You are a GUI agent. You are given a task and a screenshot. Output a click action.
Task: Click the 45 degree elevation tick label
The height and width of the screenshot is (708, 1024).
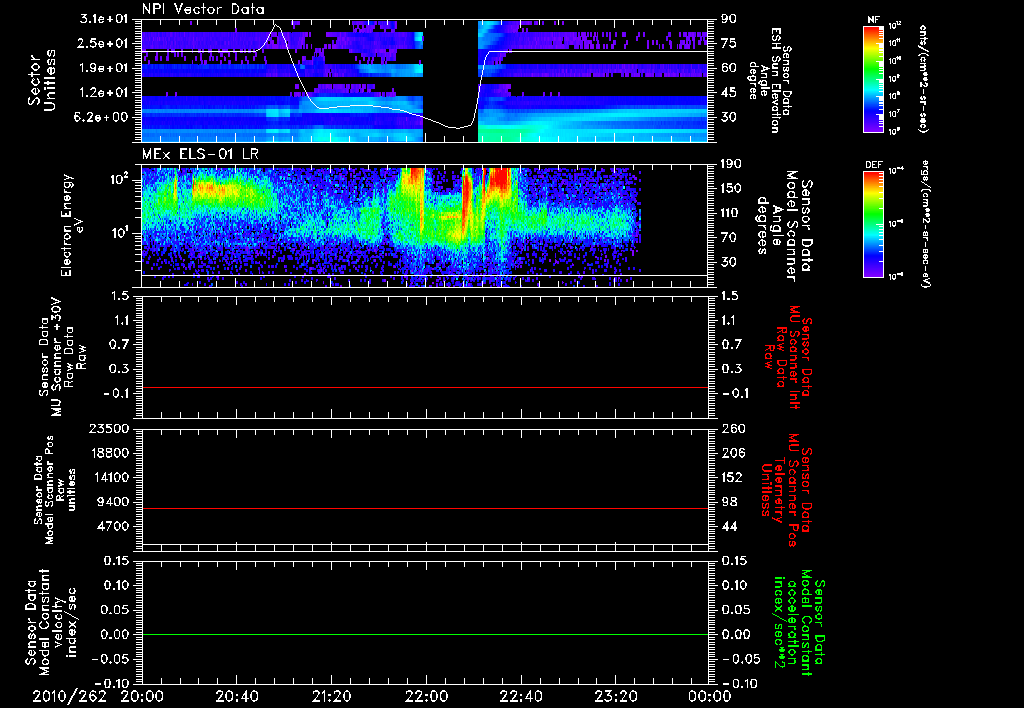729,93
